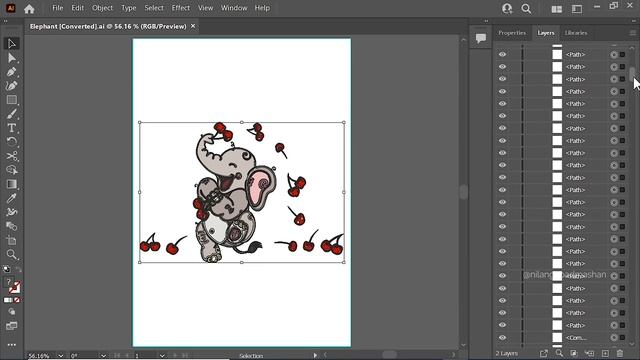The image size is (640, 360).
Task: Click Create New Layer plus icon
Action: coord(605,353)
